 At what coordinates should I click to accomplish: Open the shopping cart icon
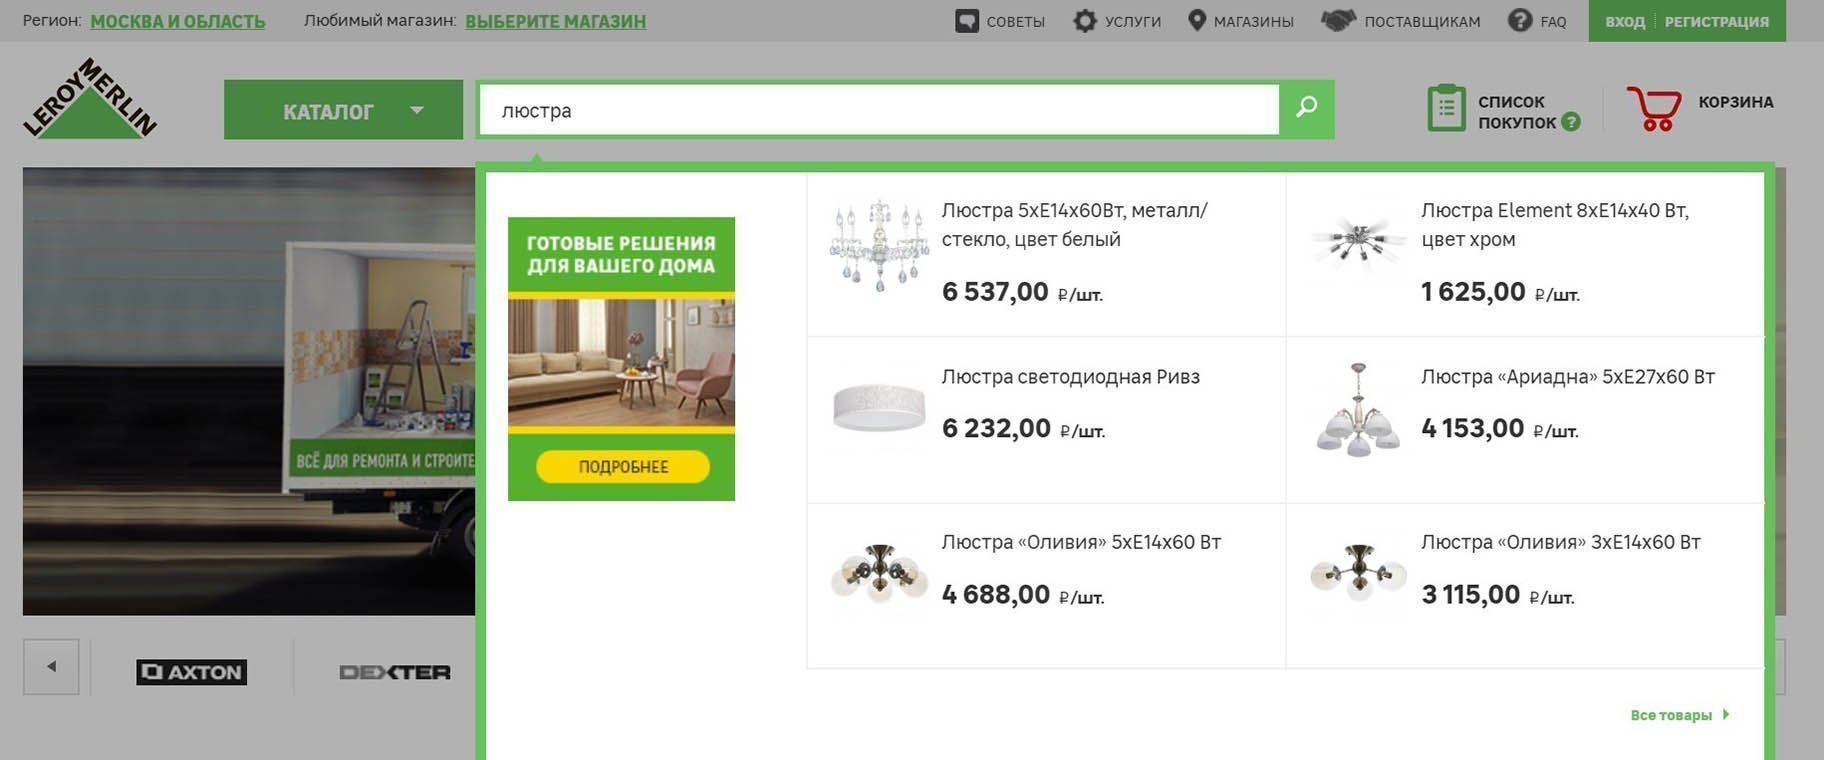[1653, 109]
